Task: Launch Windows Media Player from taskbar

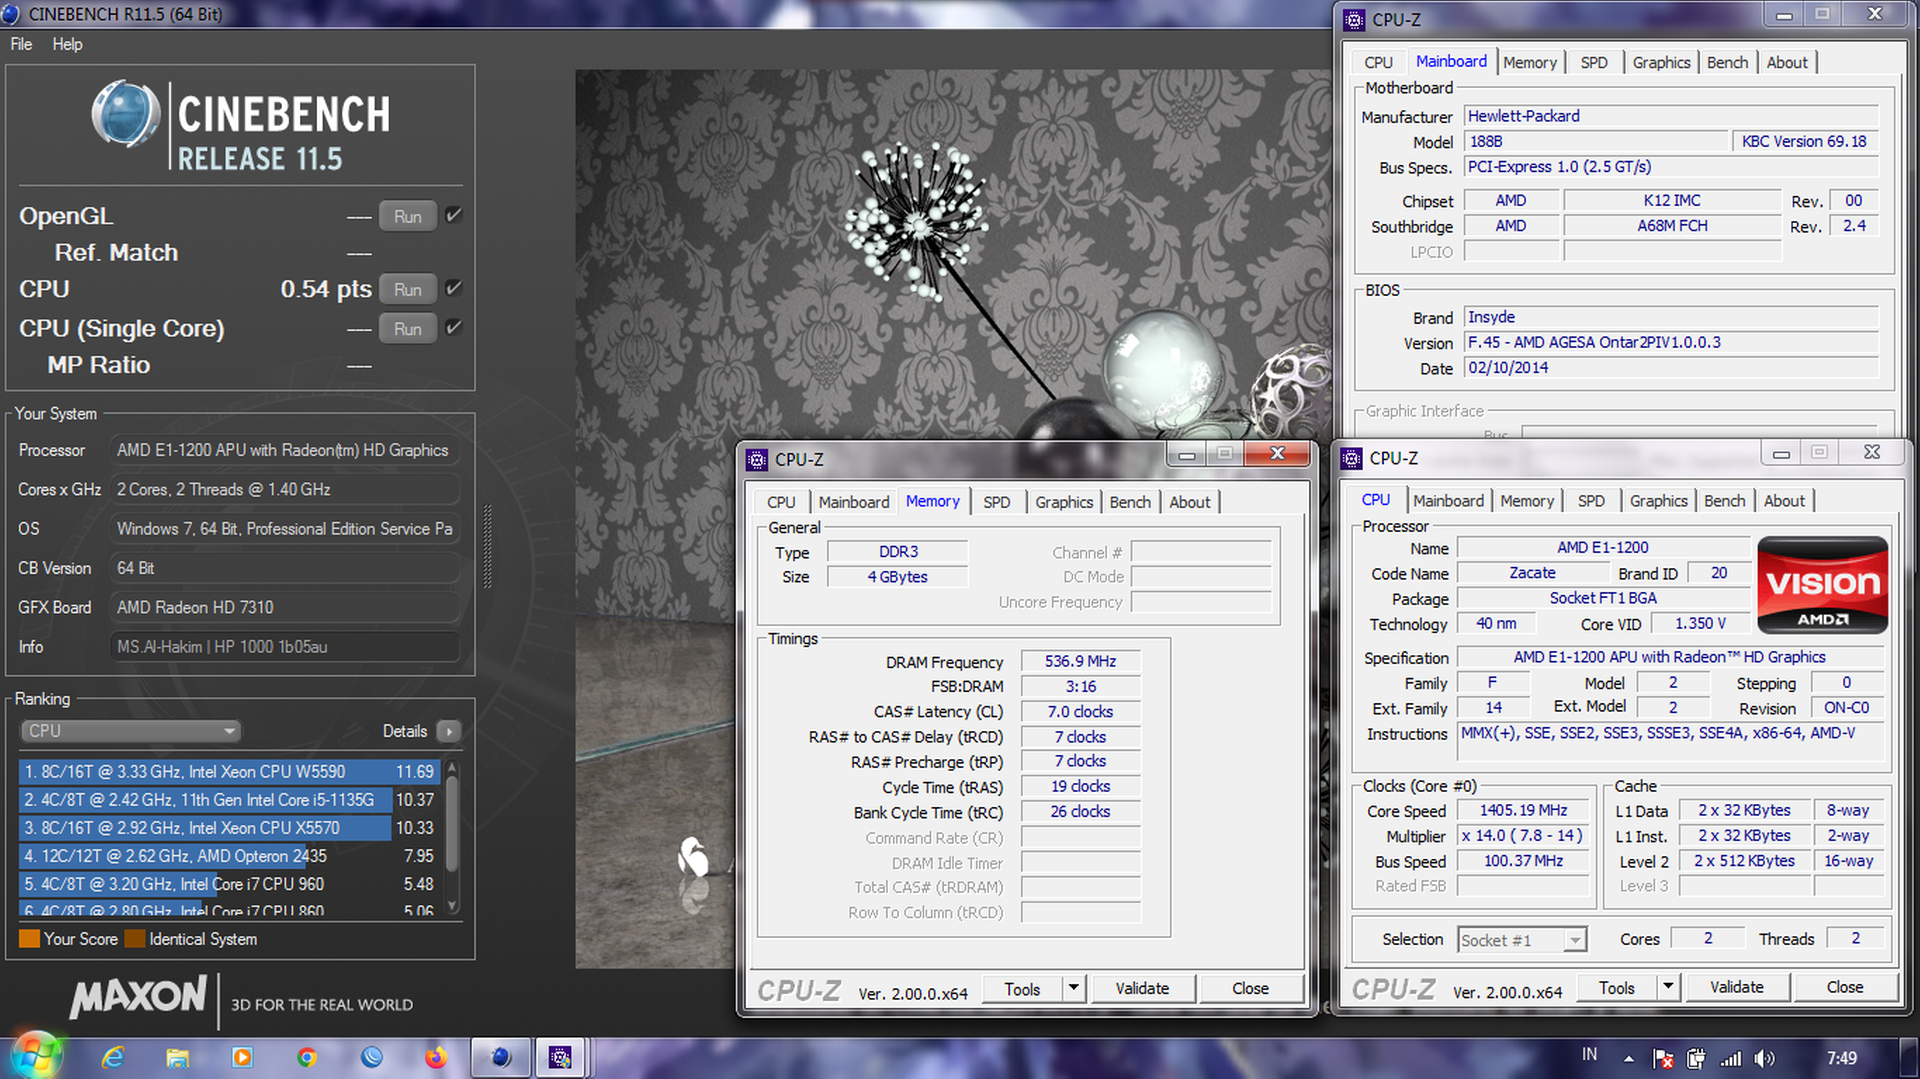Action: click(242, 1057)
